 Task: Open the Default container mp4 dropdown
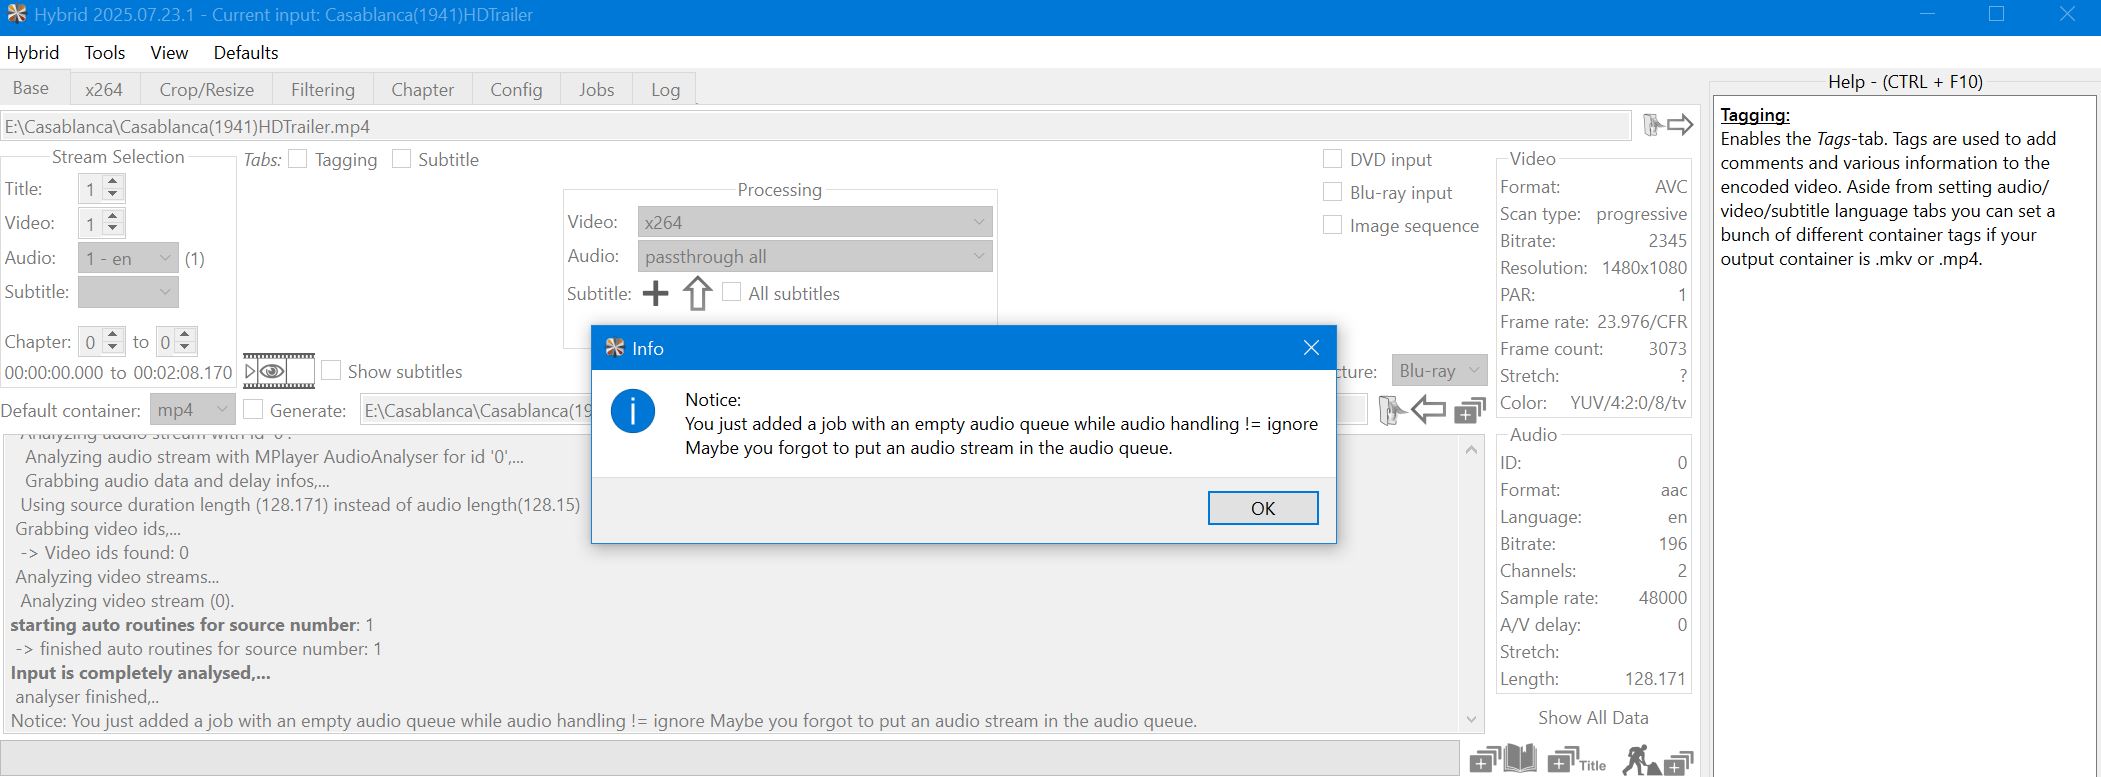click(192, 410)
